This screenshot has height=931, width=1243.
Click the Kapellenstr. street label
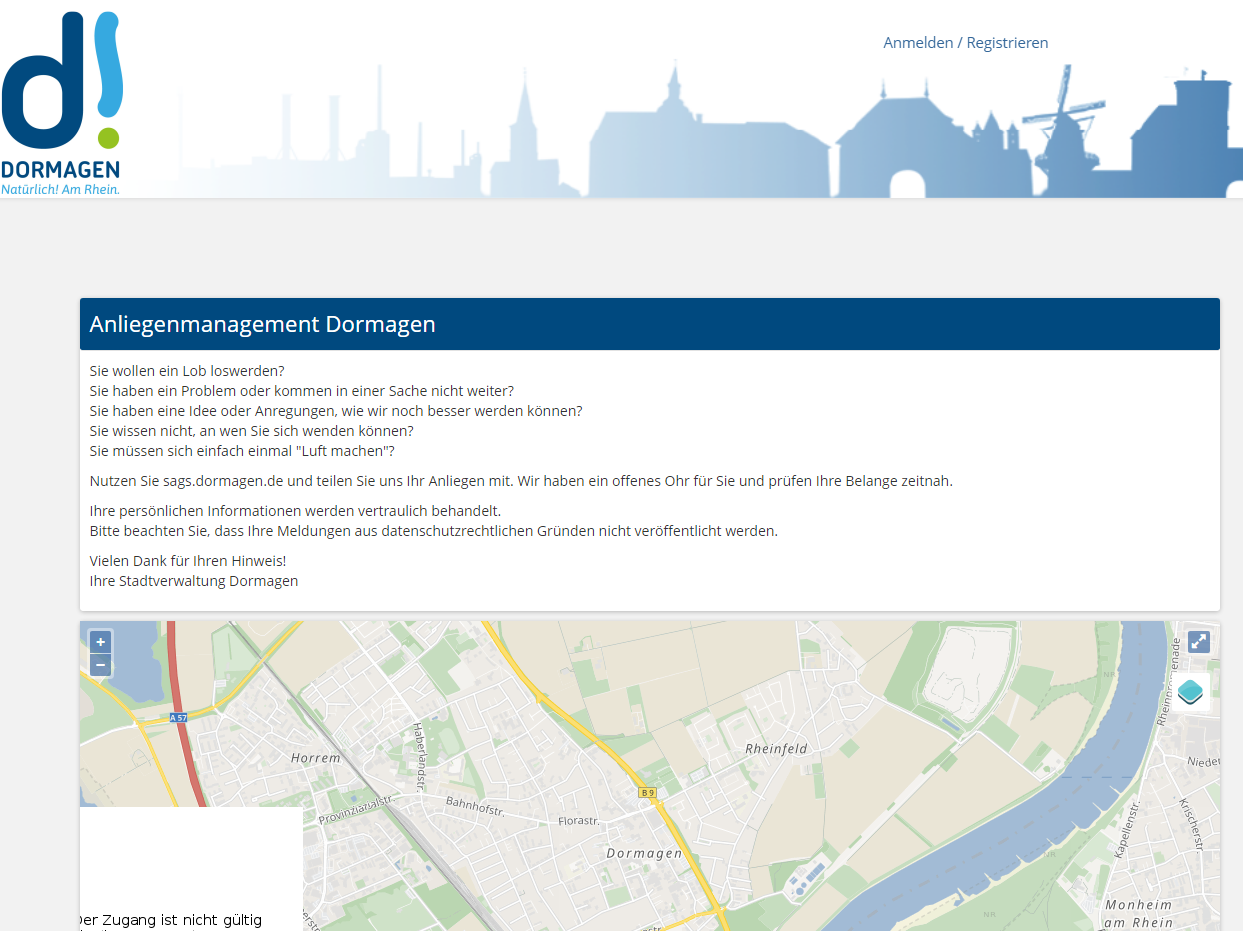pos(1128,830)
